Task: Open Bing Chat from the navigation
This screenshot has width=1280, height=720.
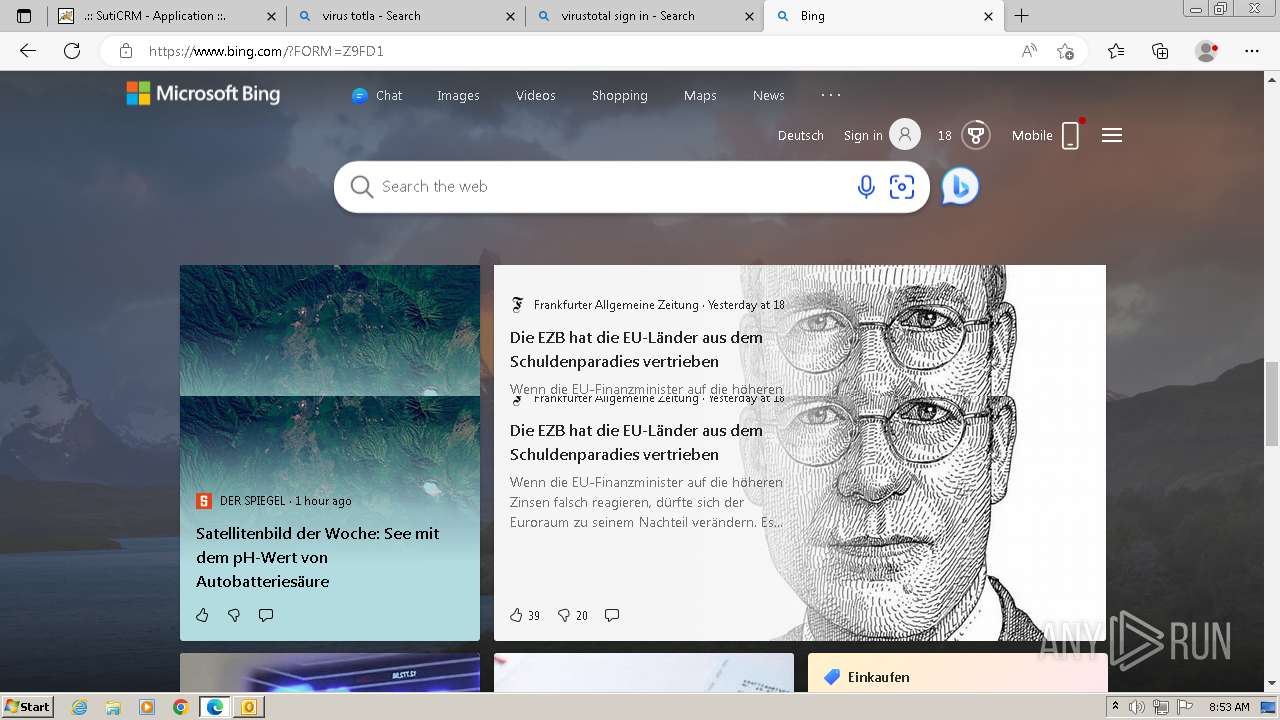Action: tap(377, 95)
